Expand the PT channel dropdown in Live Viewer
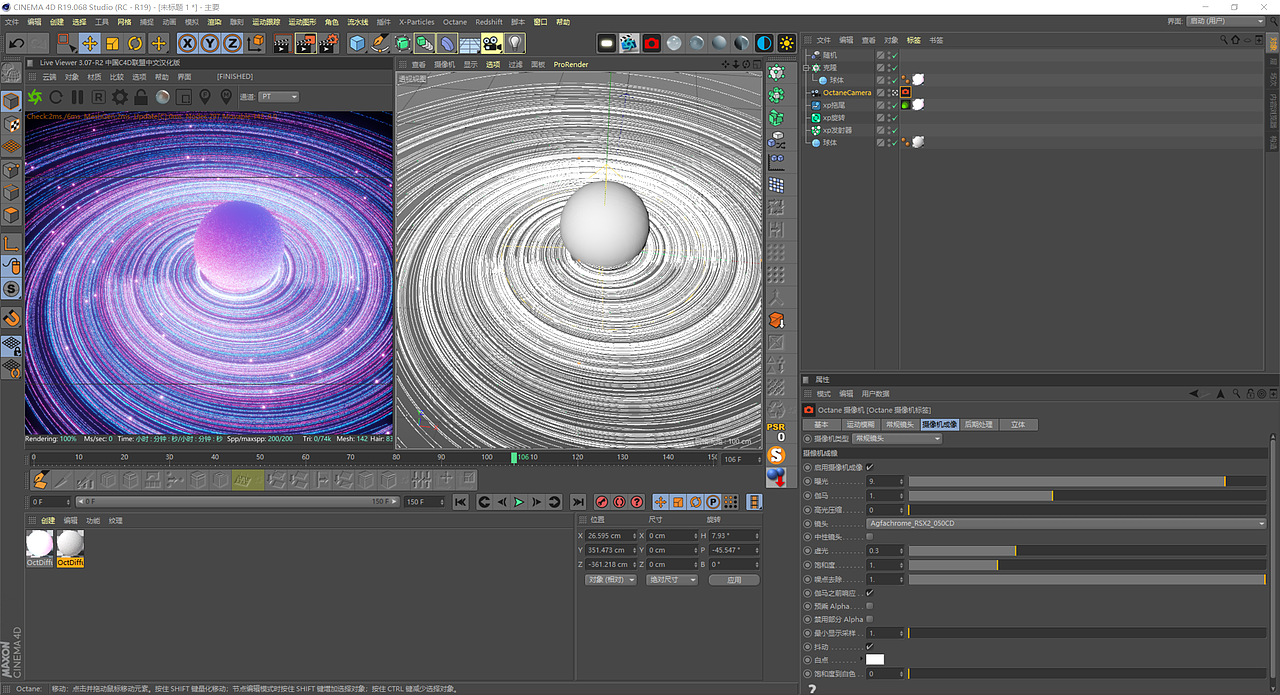The image size is (1280, 695). point(279,97)
